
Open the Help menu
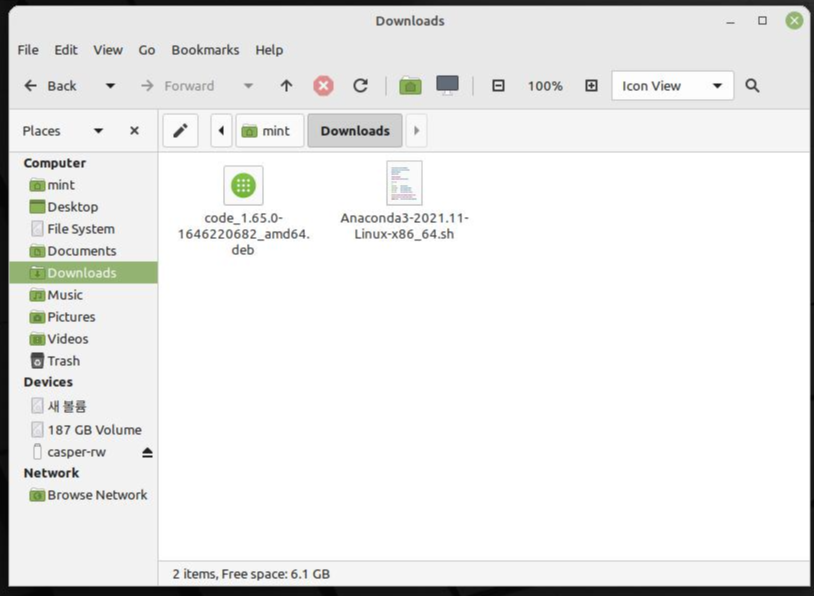(269, 50)
